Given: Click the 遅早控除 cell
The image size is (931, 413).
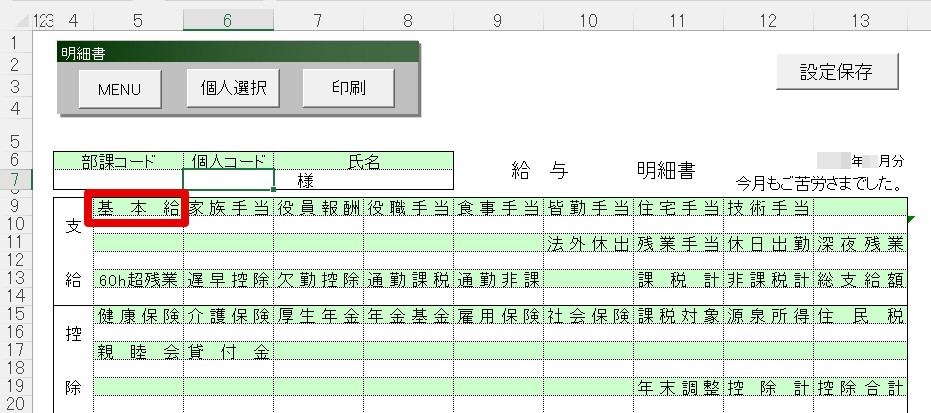Looking at the screenshot, I should (229, 279).
